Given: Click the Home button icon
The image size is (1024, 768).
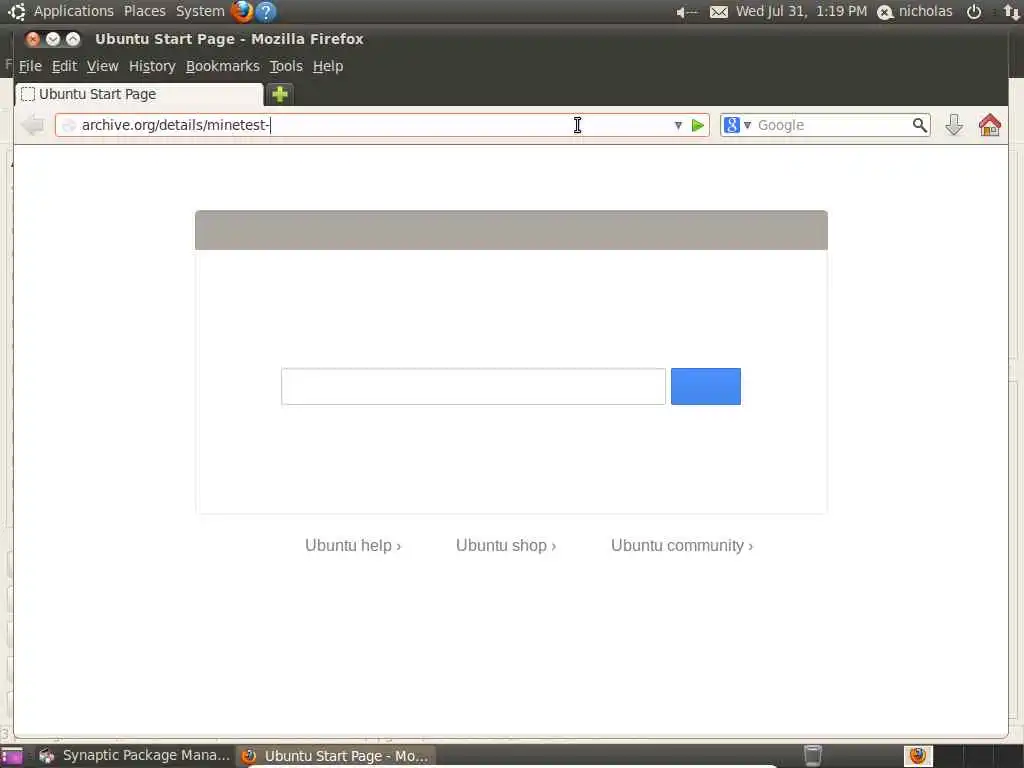Looking at the screenshot, I should coord(989,125).
